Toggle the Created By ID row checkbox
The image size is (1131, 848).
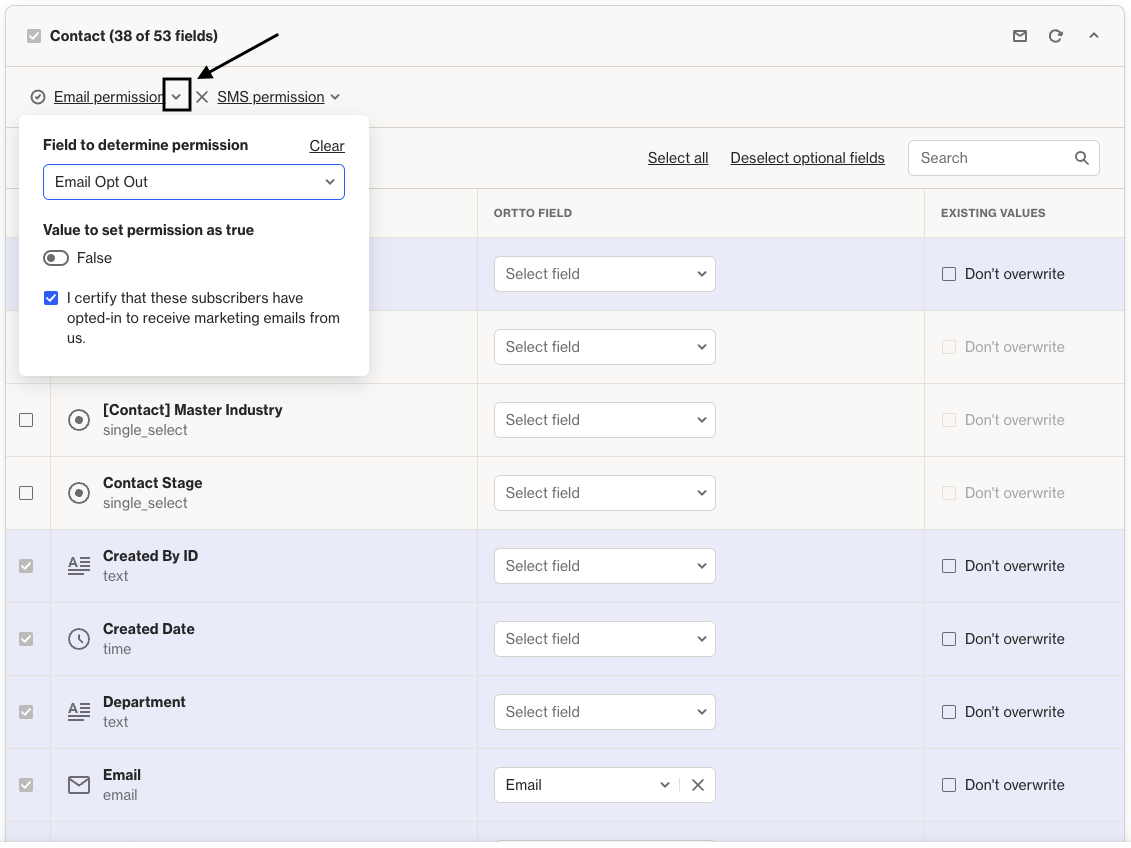pos(26,566)
